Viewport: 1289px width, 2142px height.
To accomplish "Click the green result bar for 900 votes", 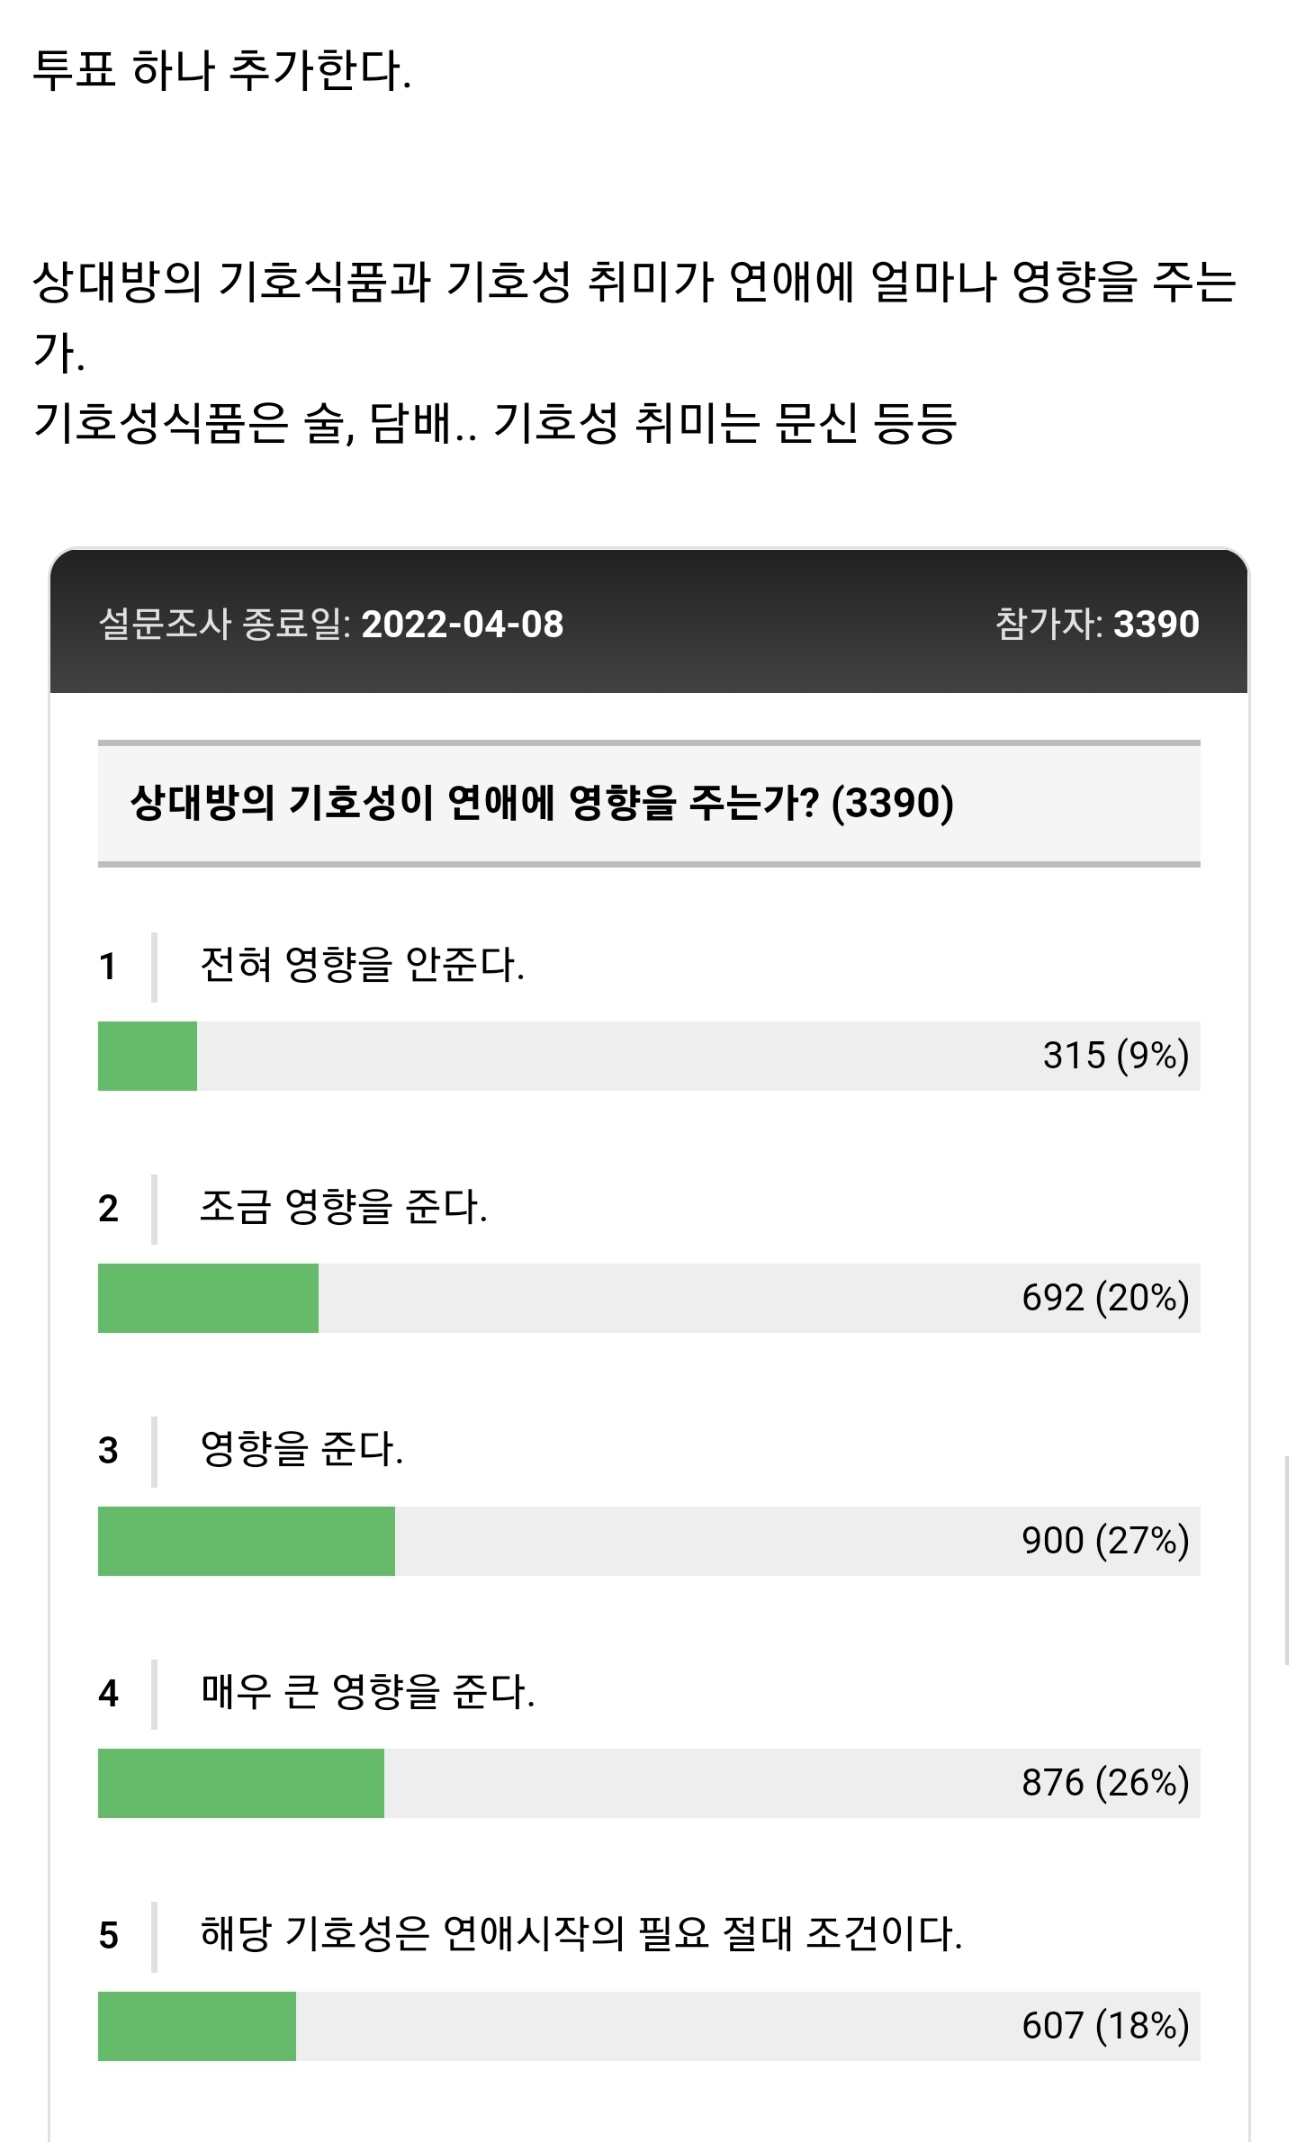I will click(246, 1541).
